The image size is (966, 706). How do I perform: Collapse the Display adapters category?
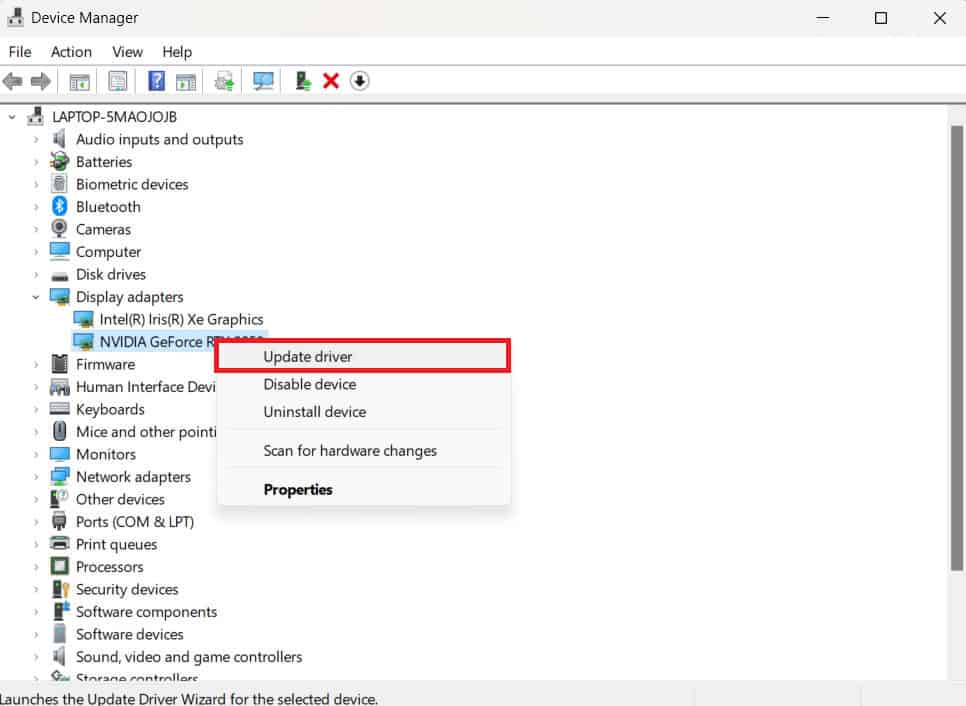pyautogui.click(x=36, y=297)
